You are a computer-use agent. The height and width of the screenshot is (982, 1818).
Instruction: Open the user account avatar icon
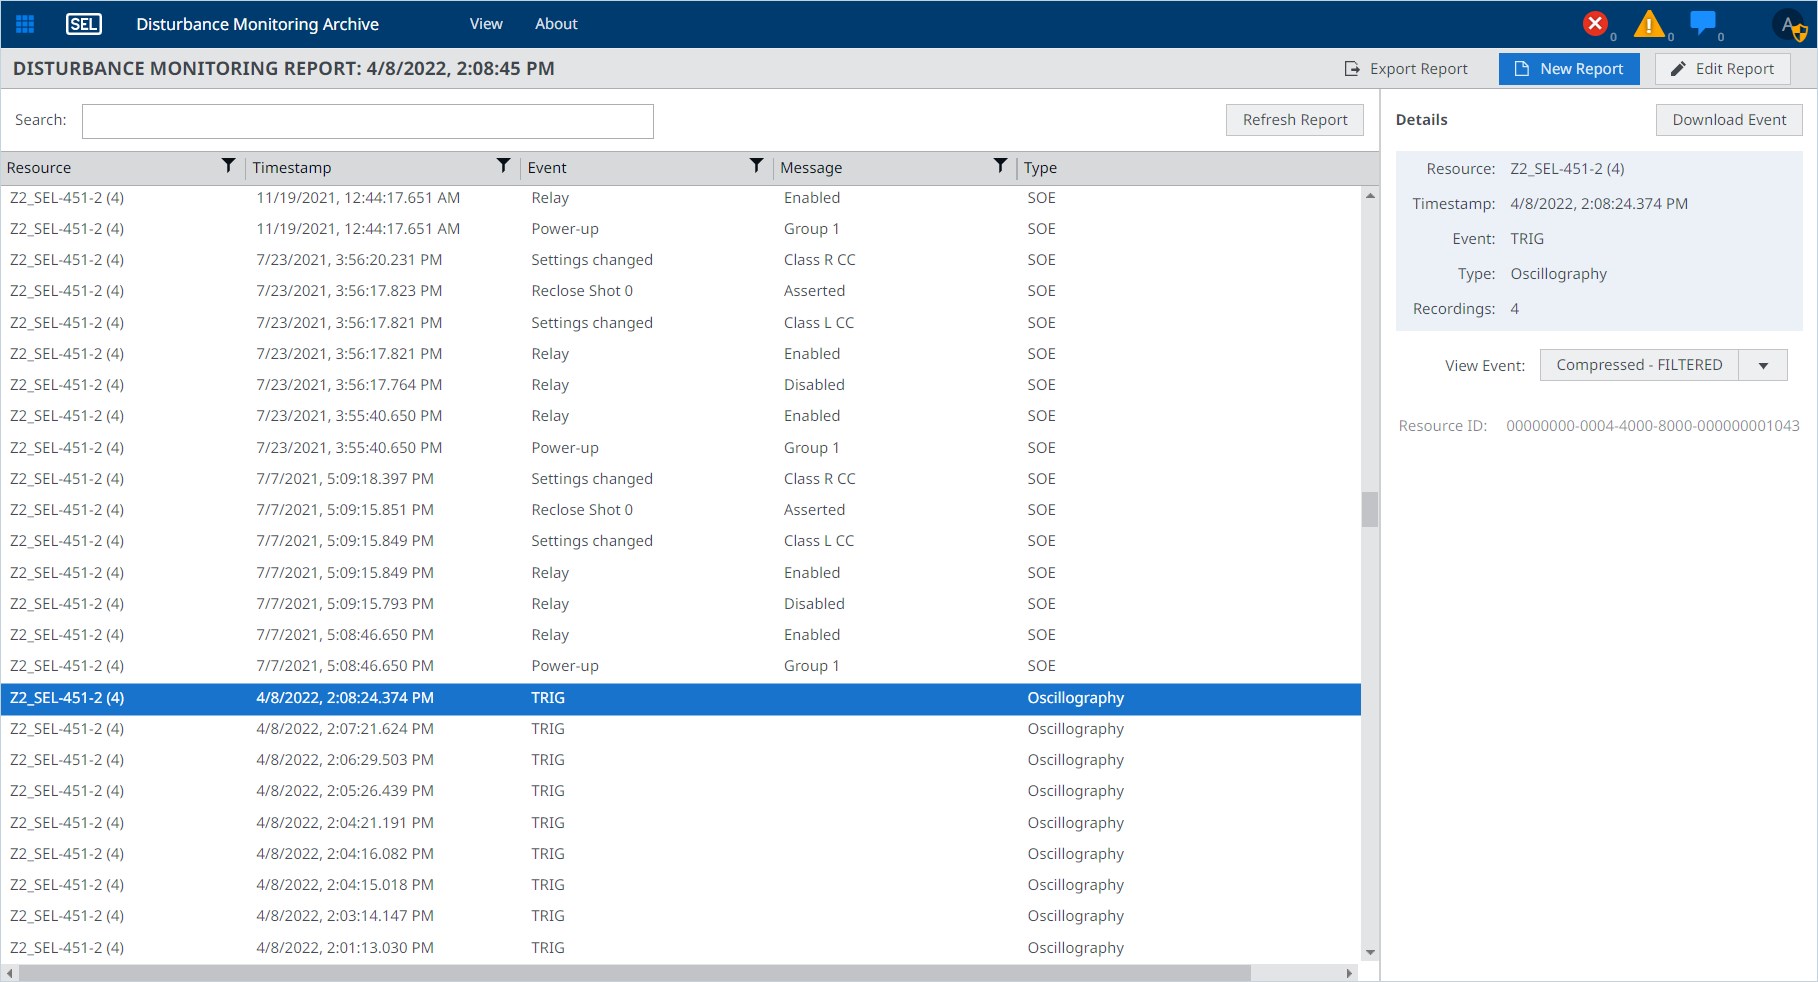[x=1789, y=25]
